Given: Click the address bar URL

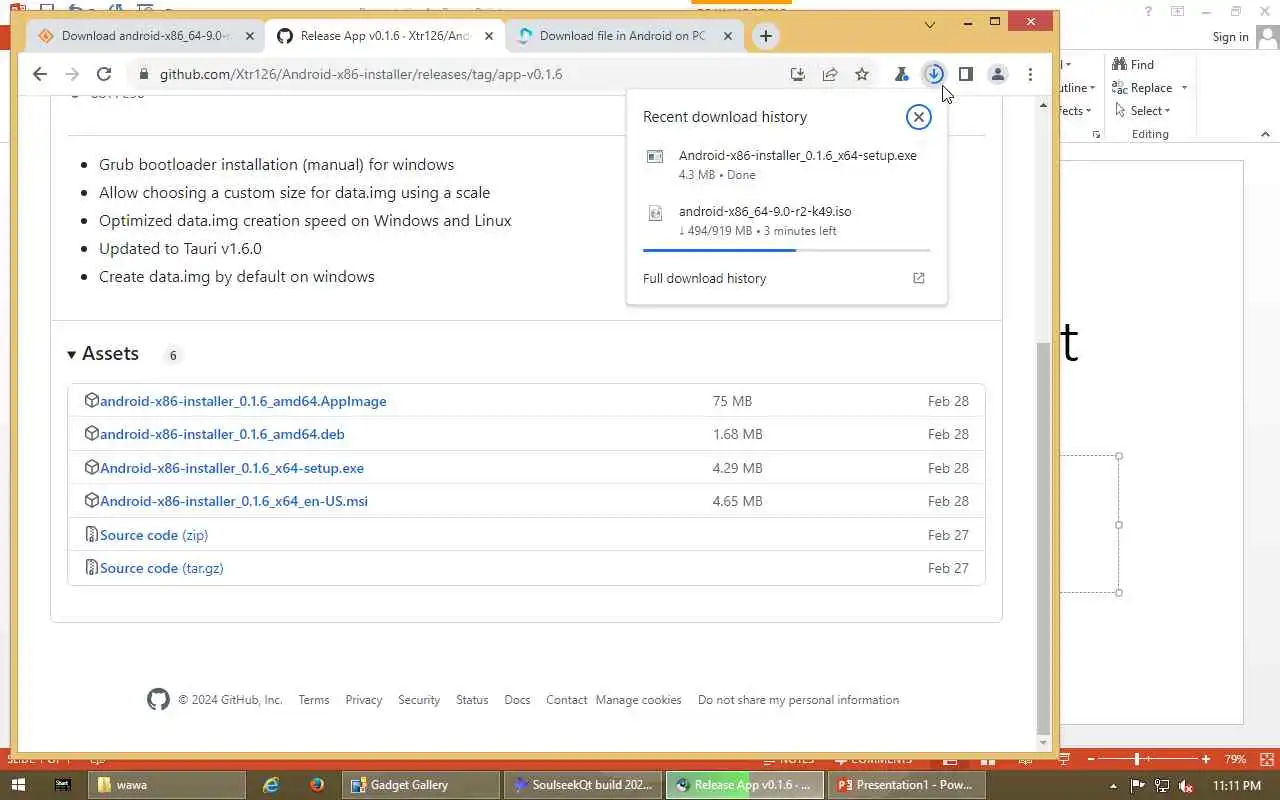Looking at the screenshot, I should click(361, 74).
